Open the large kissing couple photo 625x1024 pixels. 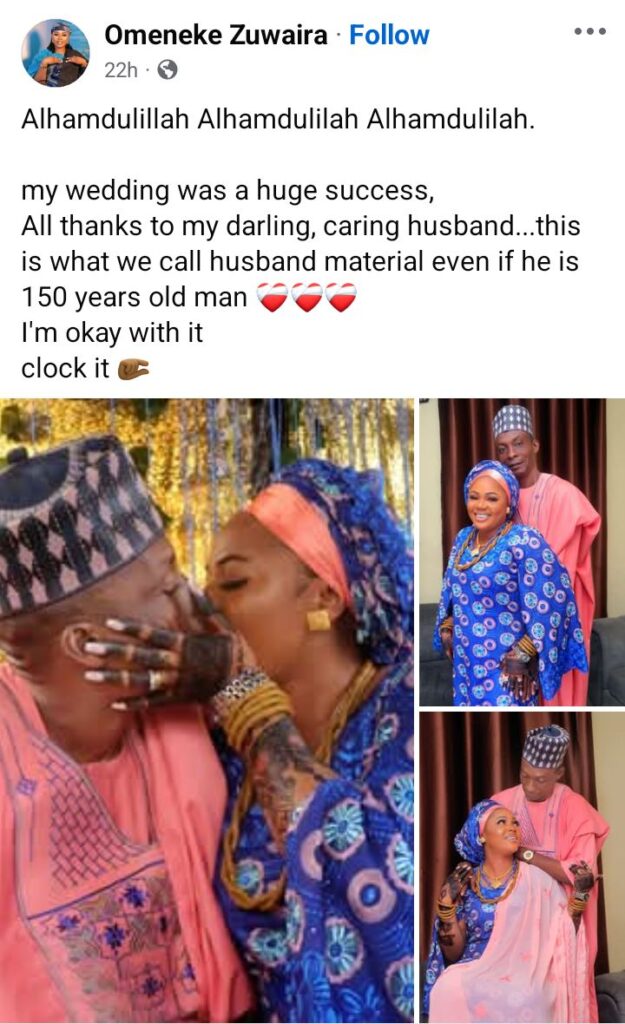click(206, 711)
